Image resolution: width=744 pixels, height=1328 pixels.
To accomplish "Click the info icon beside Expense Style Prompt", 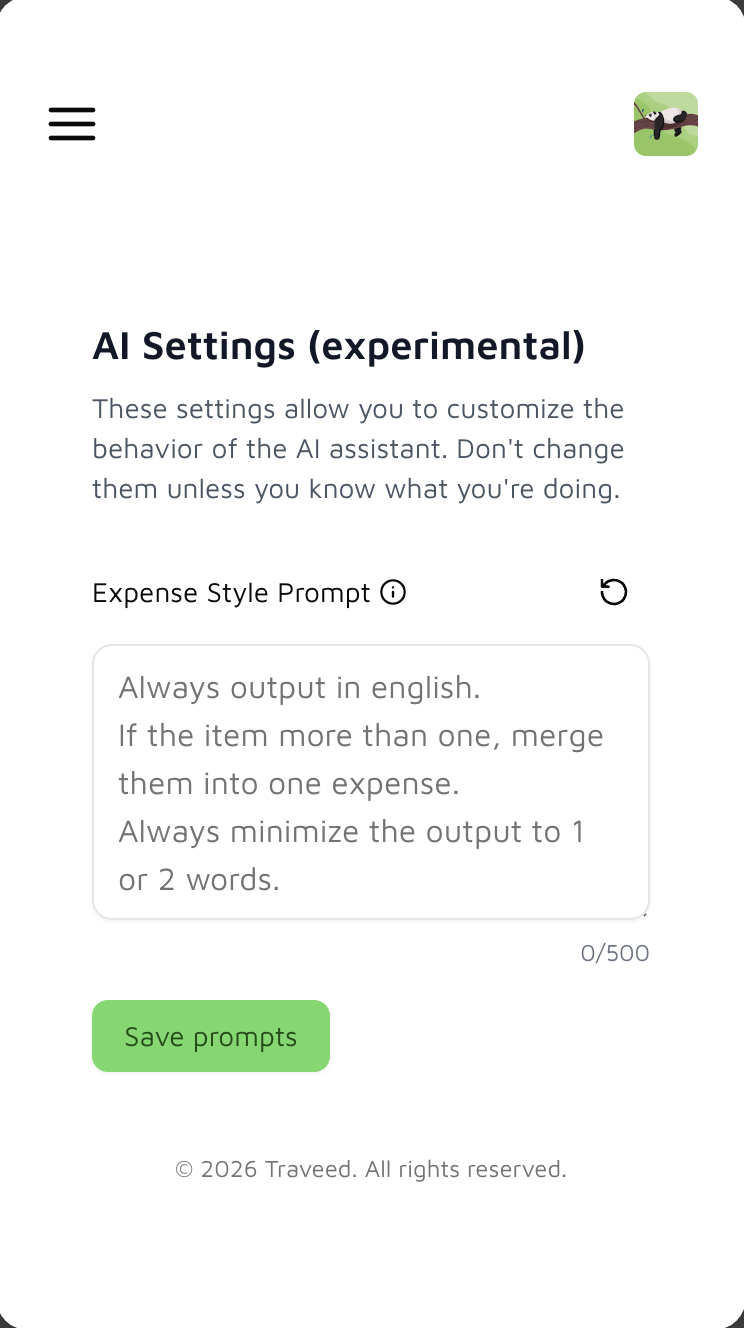I will click(394, 592).
